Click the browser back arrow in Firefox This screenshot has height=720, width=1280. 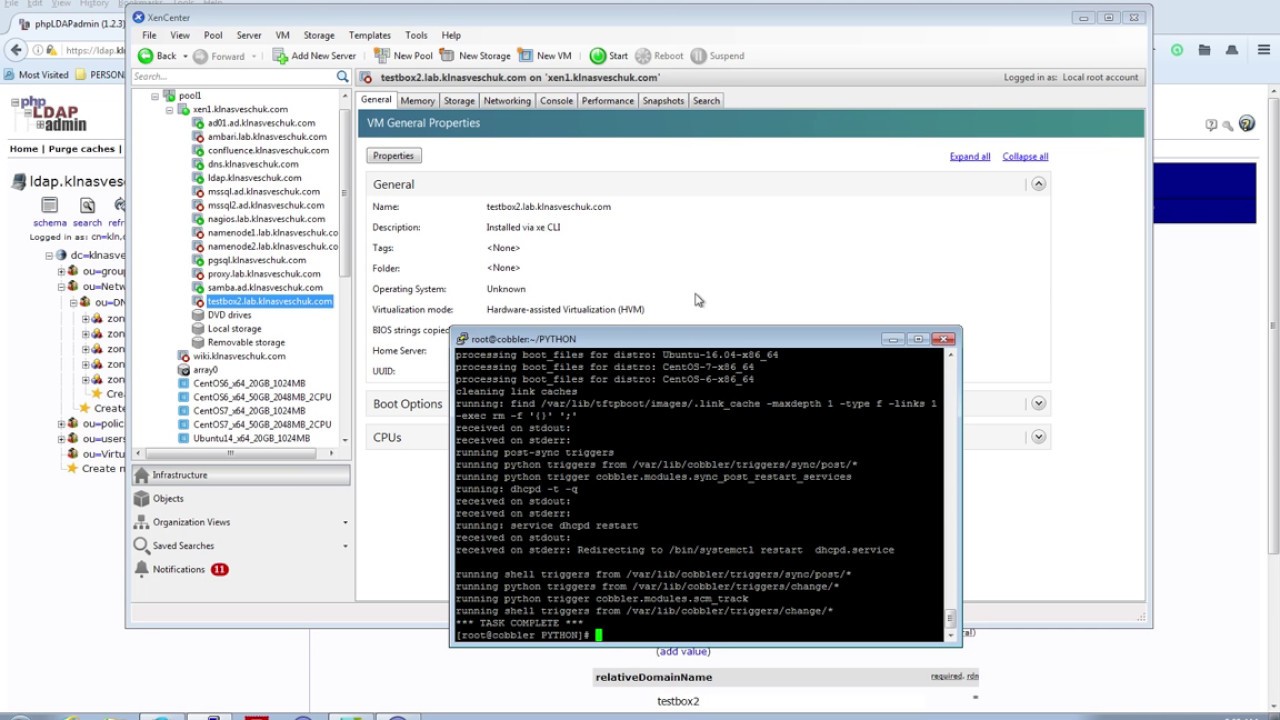pos(16,50)
